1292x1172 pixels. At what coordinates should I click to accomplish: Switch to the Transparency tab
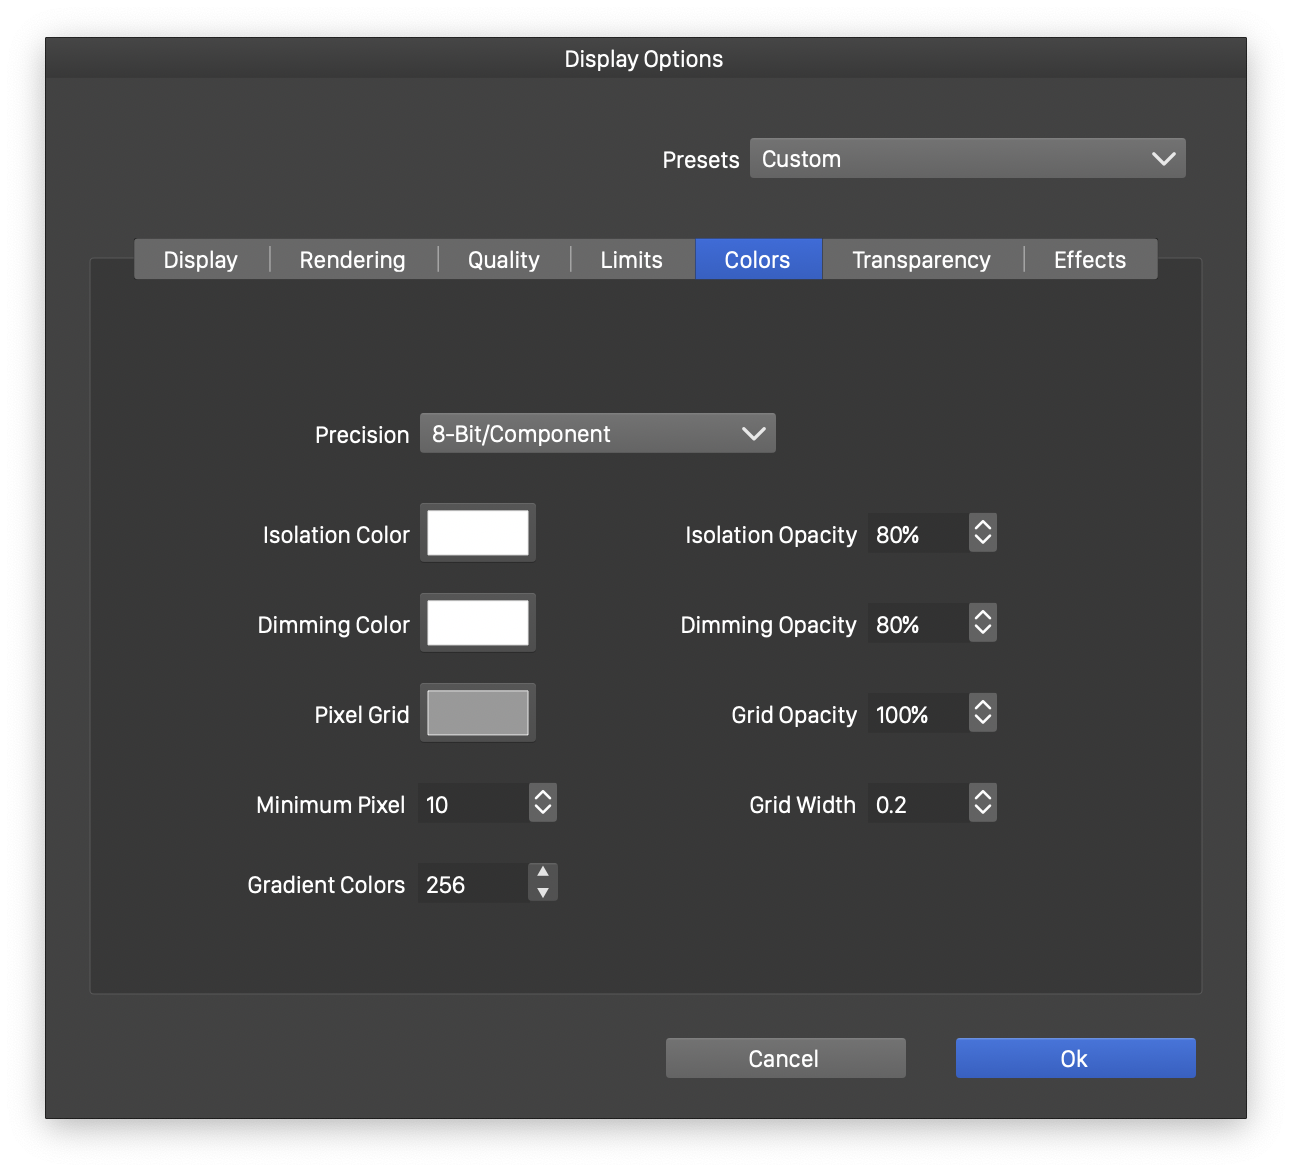(x=921, y=260)
